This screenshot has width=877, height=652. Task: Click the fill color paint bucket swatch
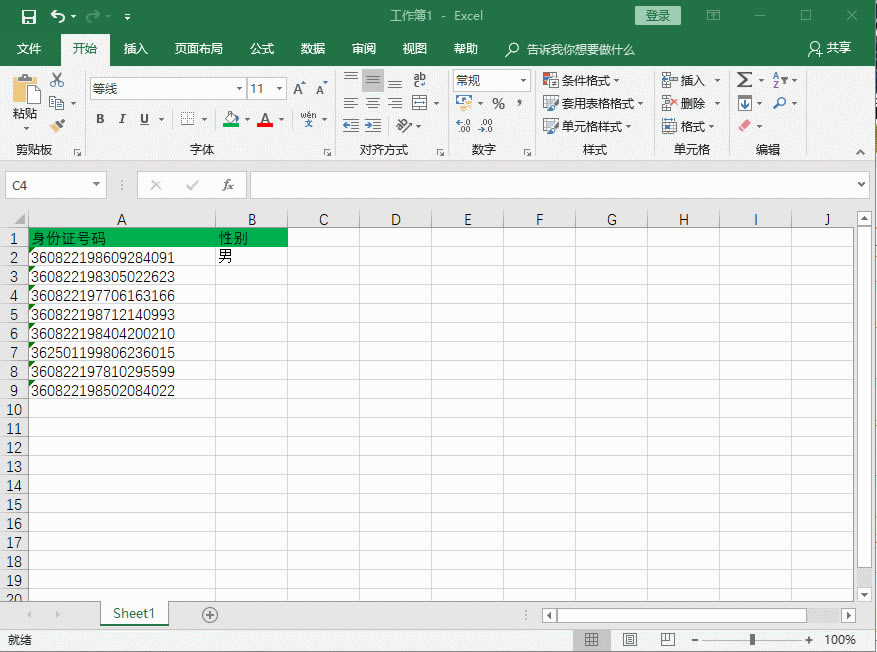coord(231,119)
